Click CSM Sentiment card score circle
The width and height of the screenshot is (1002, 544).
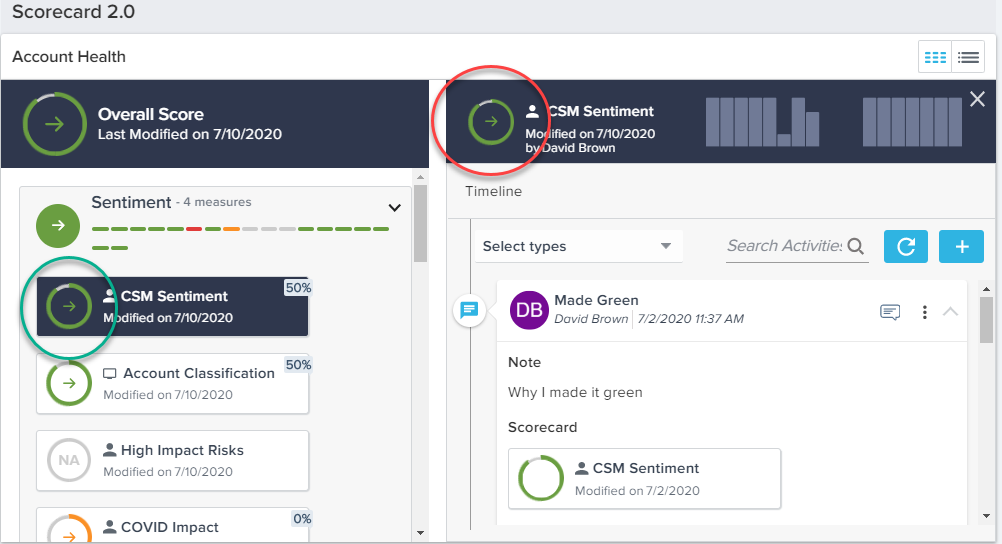[69, 306]
